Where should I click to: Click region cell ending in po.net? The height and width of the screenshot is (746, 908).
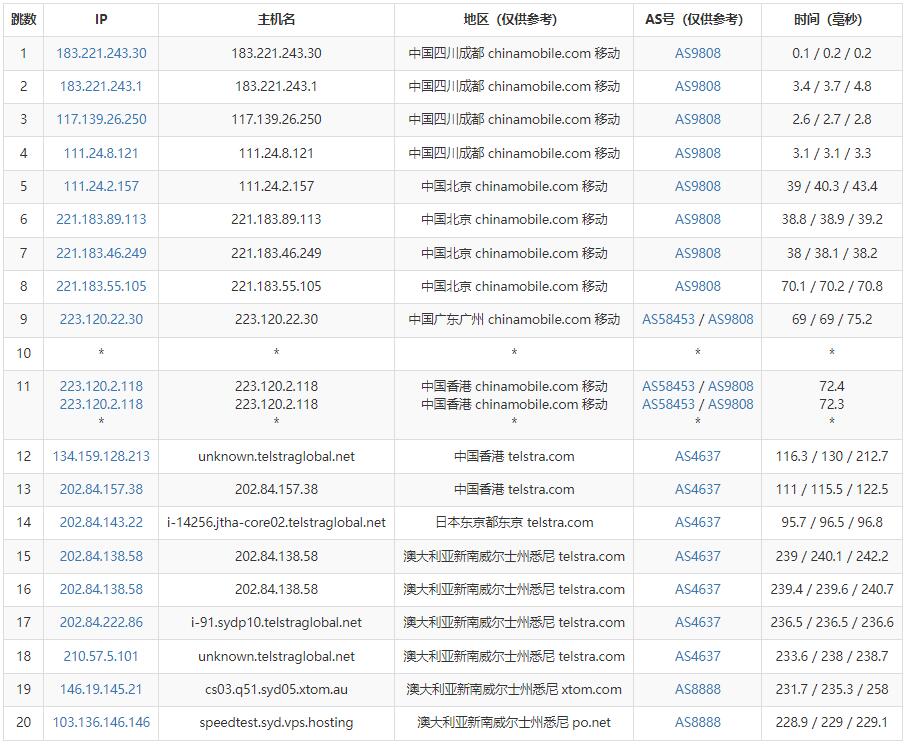514,722
